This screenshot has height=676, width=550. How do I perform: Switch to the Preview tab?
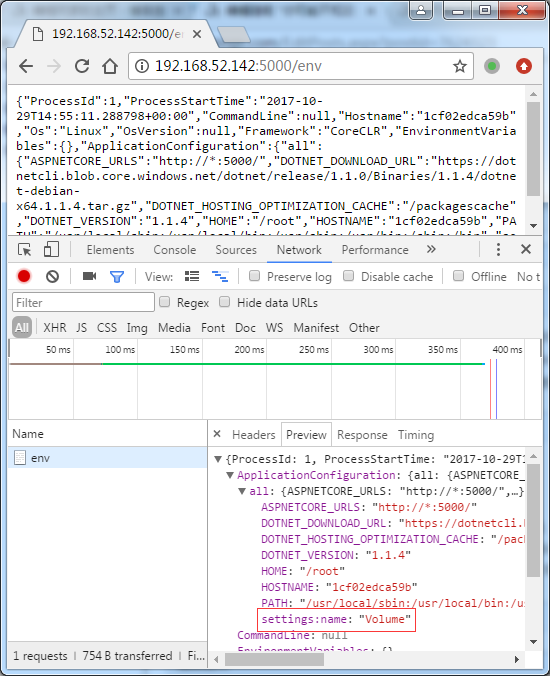click(x=306, y=435)
